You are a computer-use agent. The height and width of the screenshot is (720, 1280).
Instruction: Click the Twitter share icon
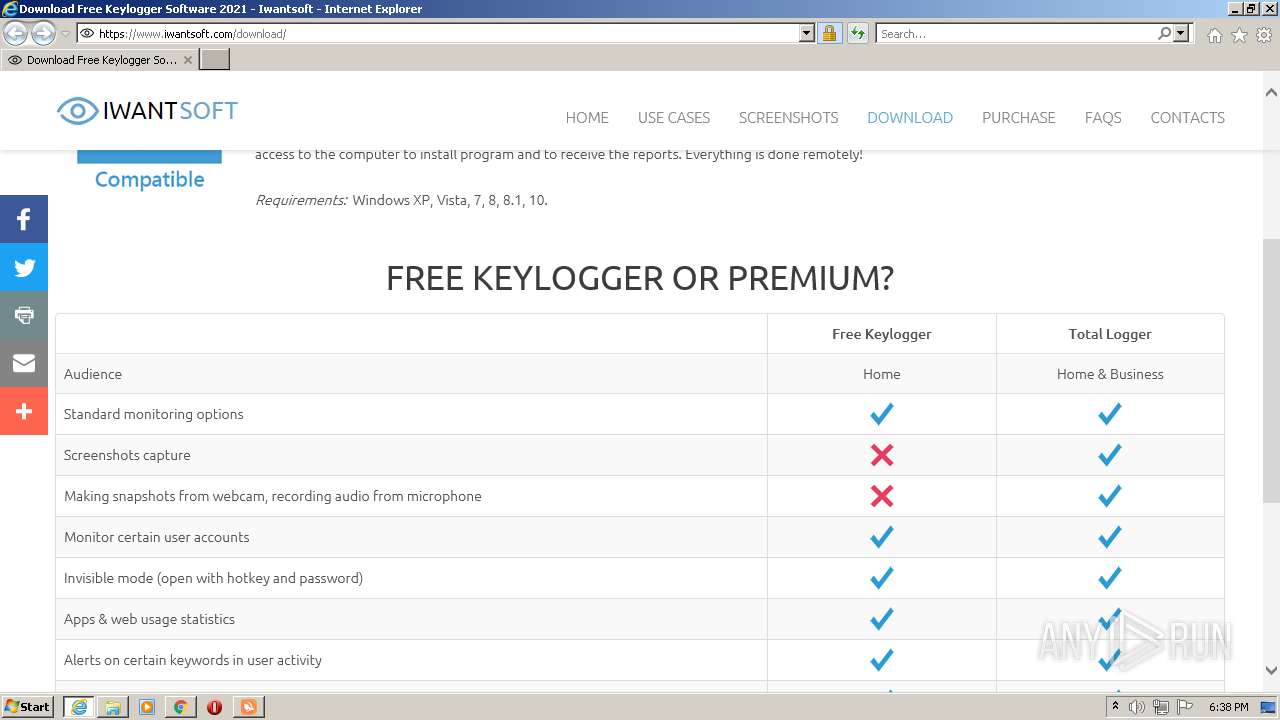24,267
